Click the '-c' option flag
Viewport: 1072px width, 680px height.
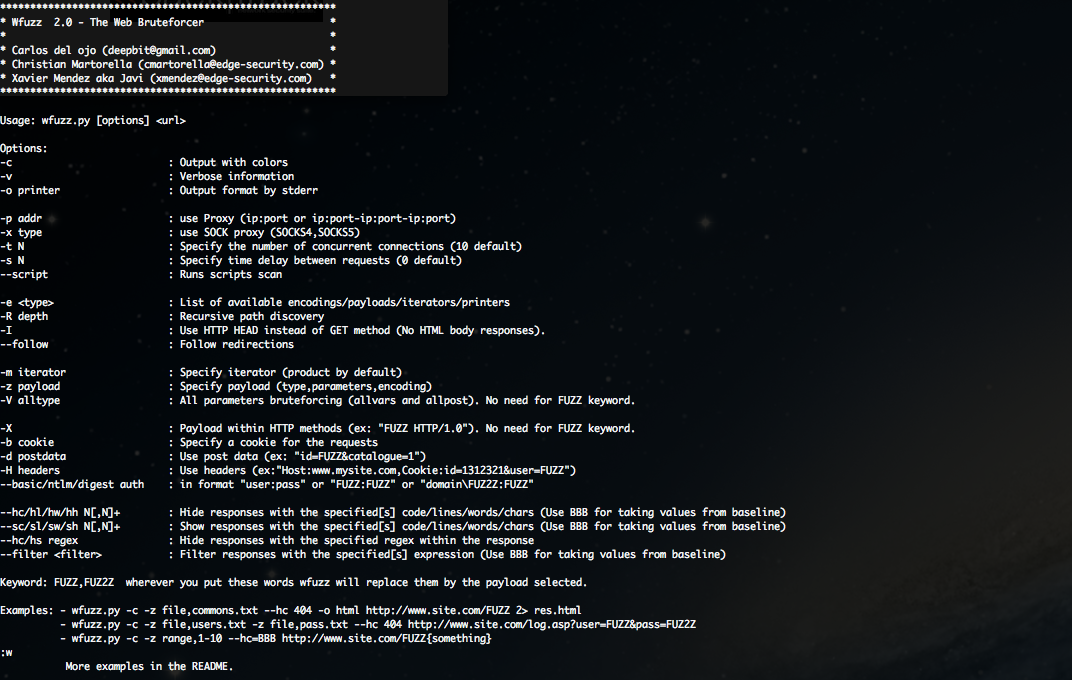[6, 163]
